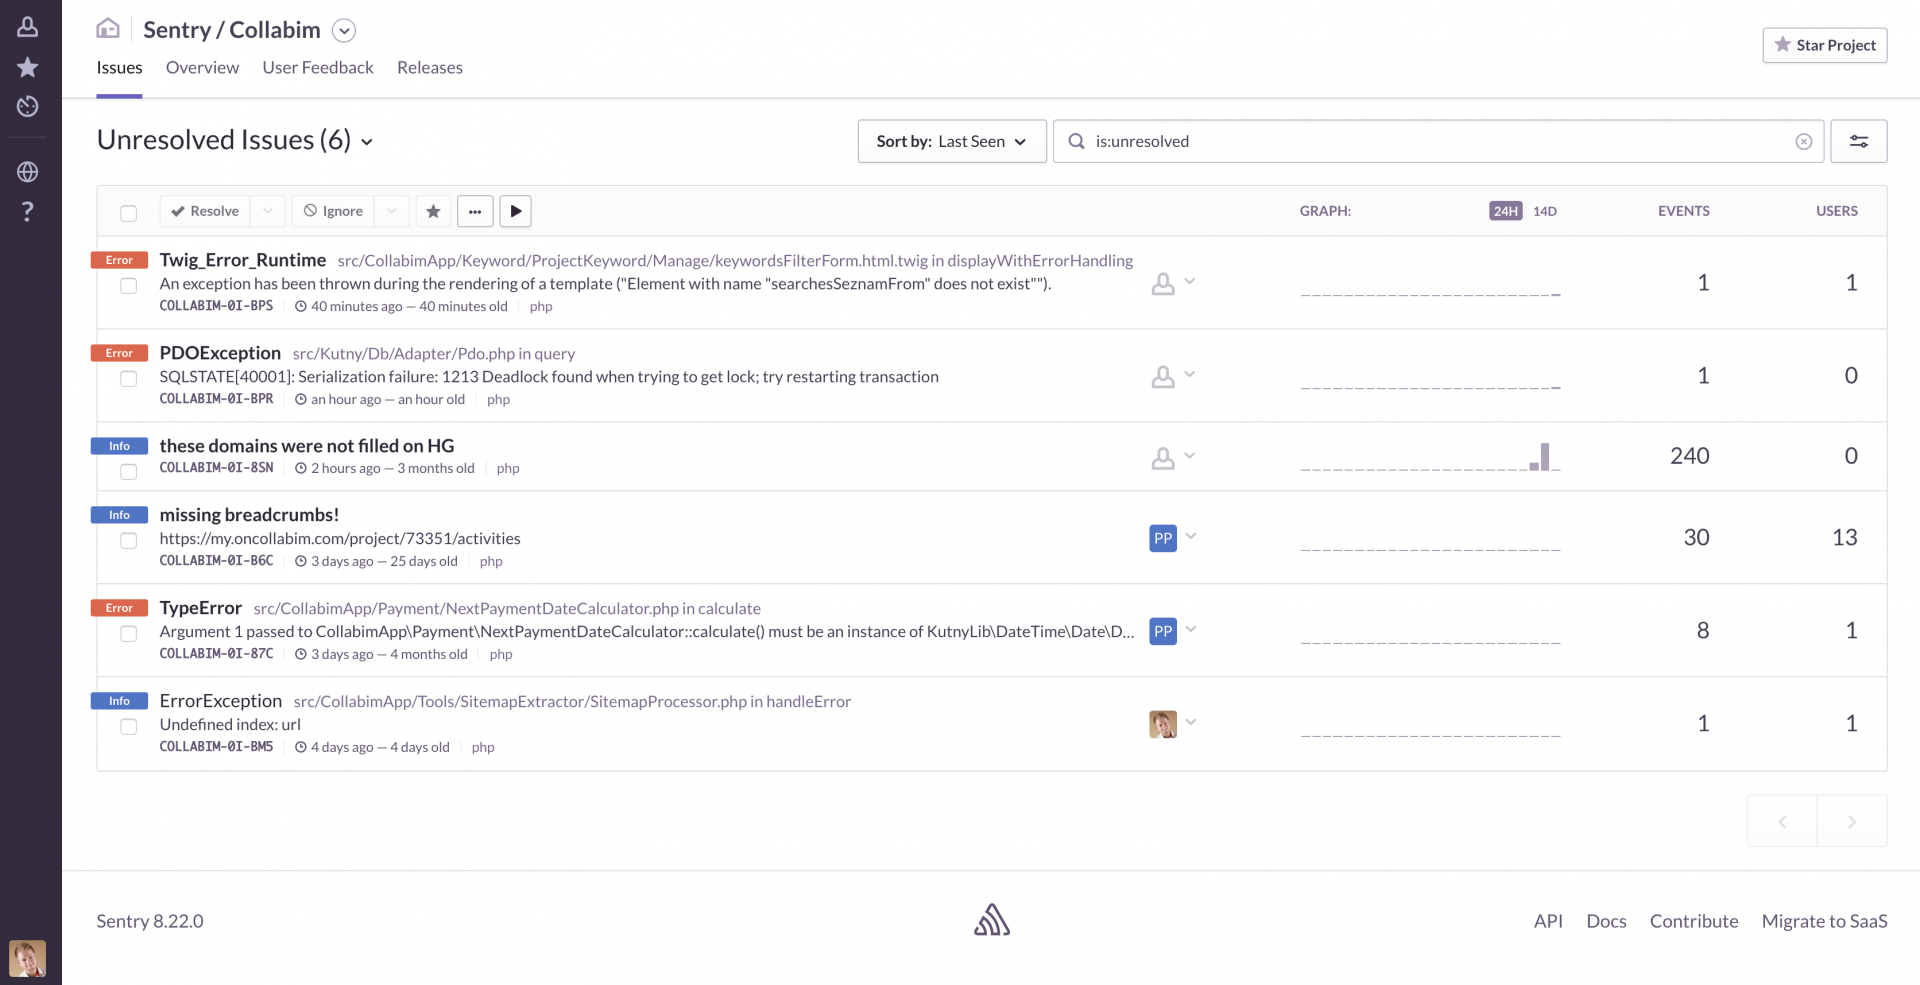1920x985 pixels.
Task: Open assignee dropdown arrow for Twig_Error_Runtime
Action: tap(1190, 282)
